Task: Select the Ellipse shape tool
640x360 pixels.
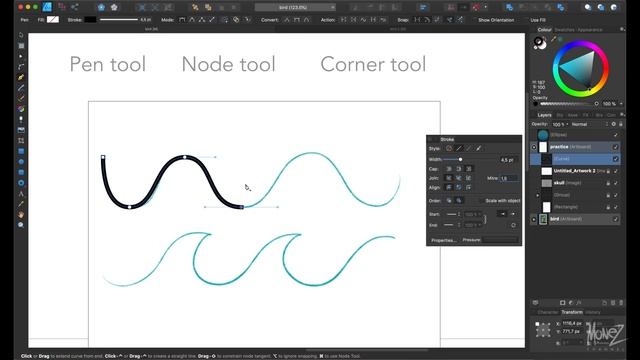Action: 21,162
